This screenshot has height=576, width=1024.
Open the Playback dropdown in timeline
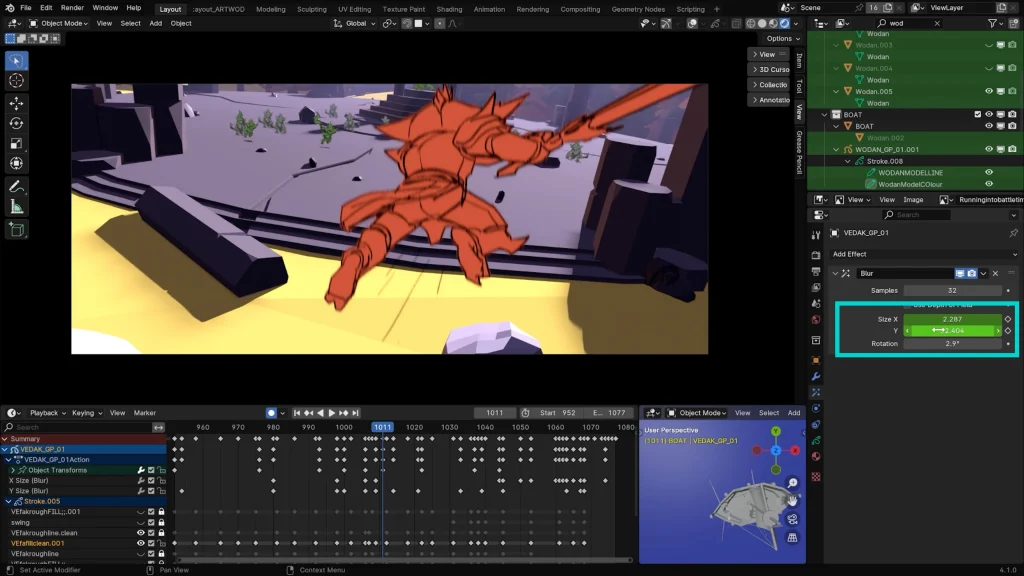[47, 413]
